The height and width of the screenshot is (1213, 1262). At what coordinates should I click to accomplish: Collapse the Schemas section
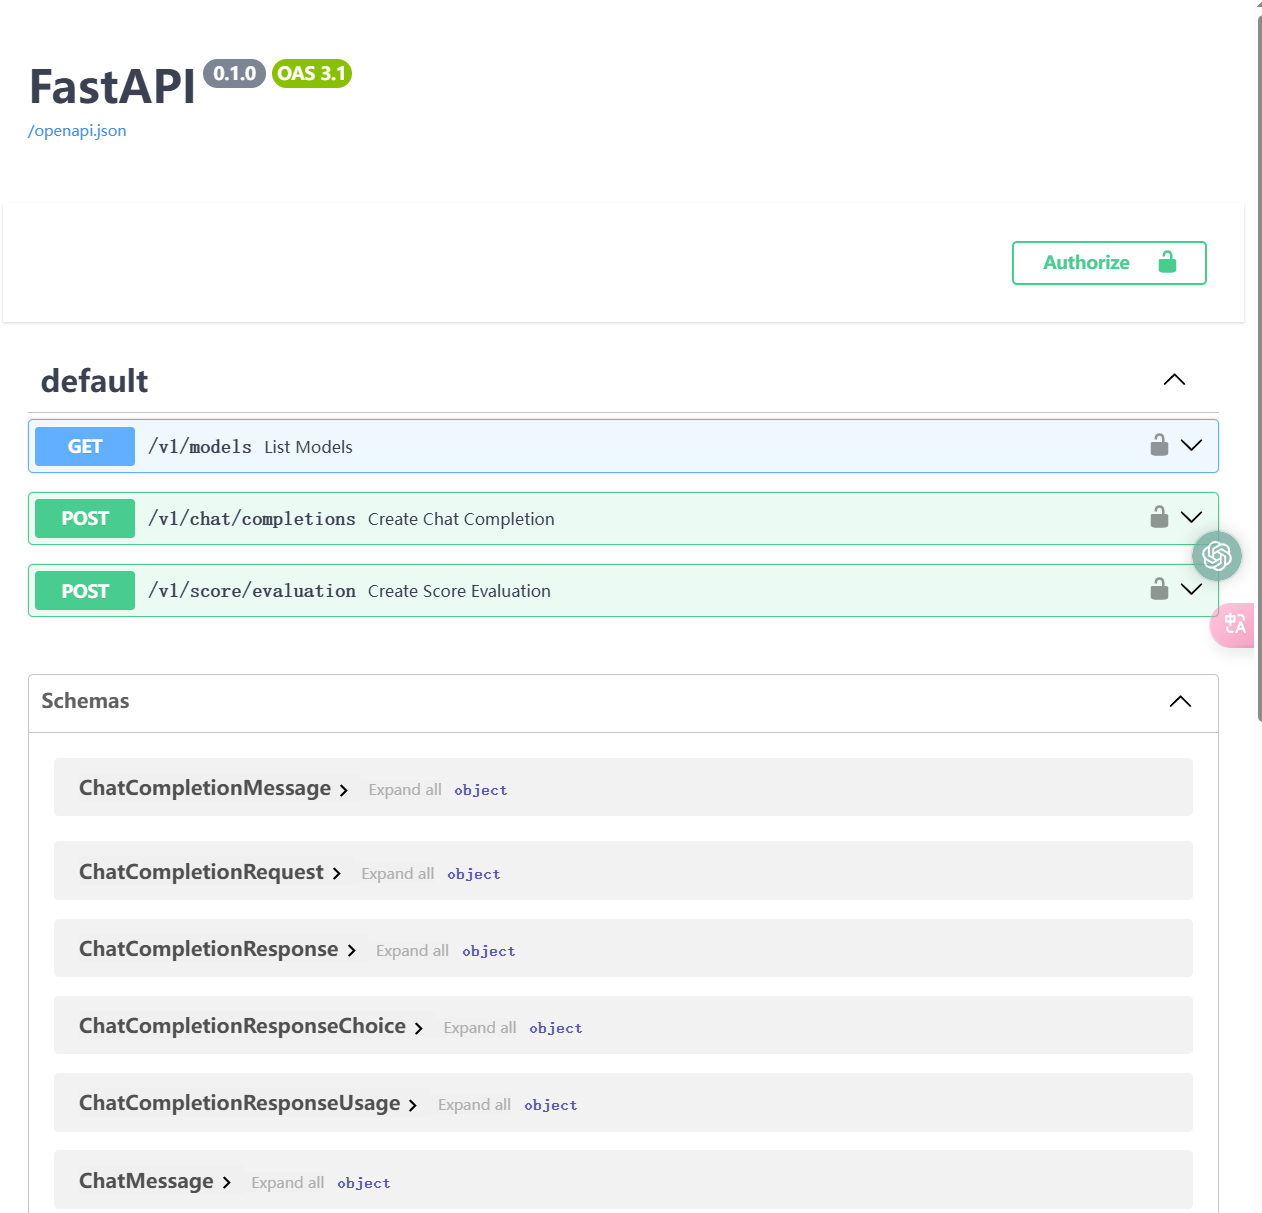[1180, 701]
